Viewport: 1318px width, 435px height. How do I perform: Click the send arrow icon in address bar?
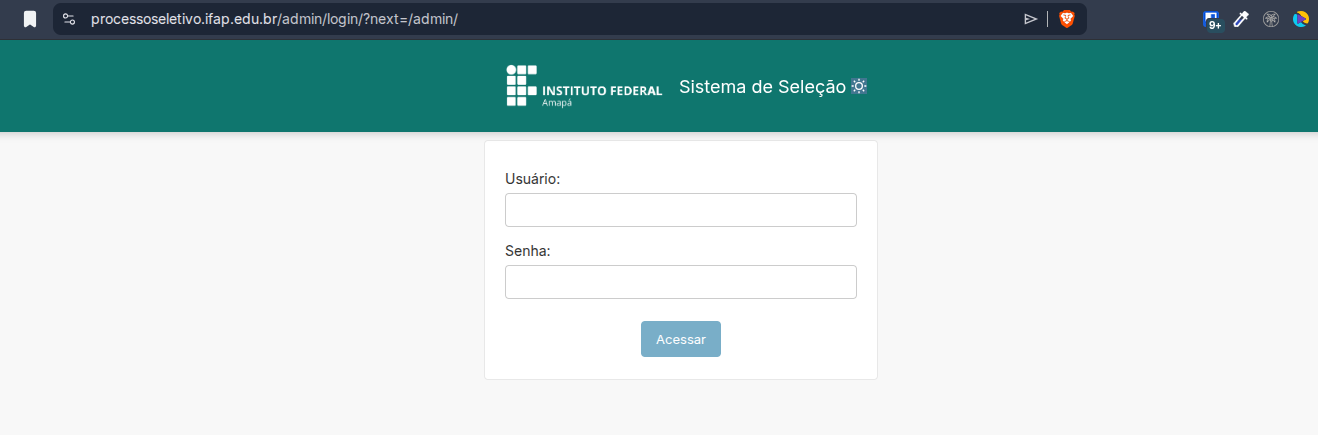(1030, 19)
